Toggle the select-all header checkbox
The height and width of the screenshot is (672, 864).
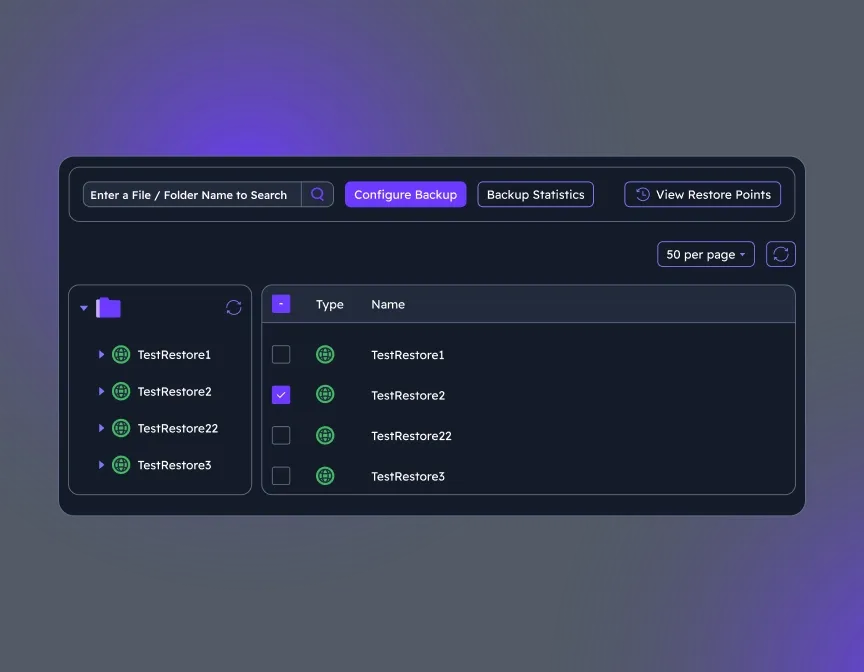(x=281, y=304)
